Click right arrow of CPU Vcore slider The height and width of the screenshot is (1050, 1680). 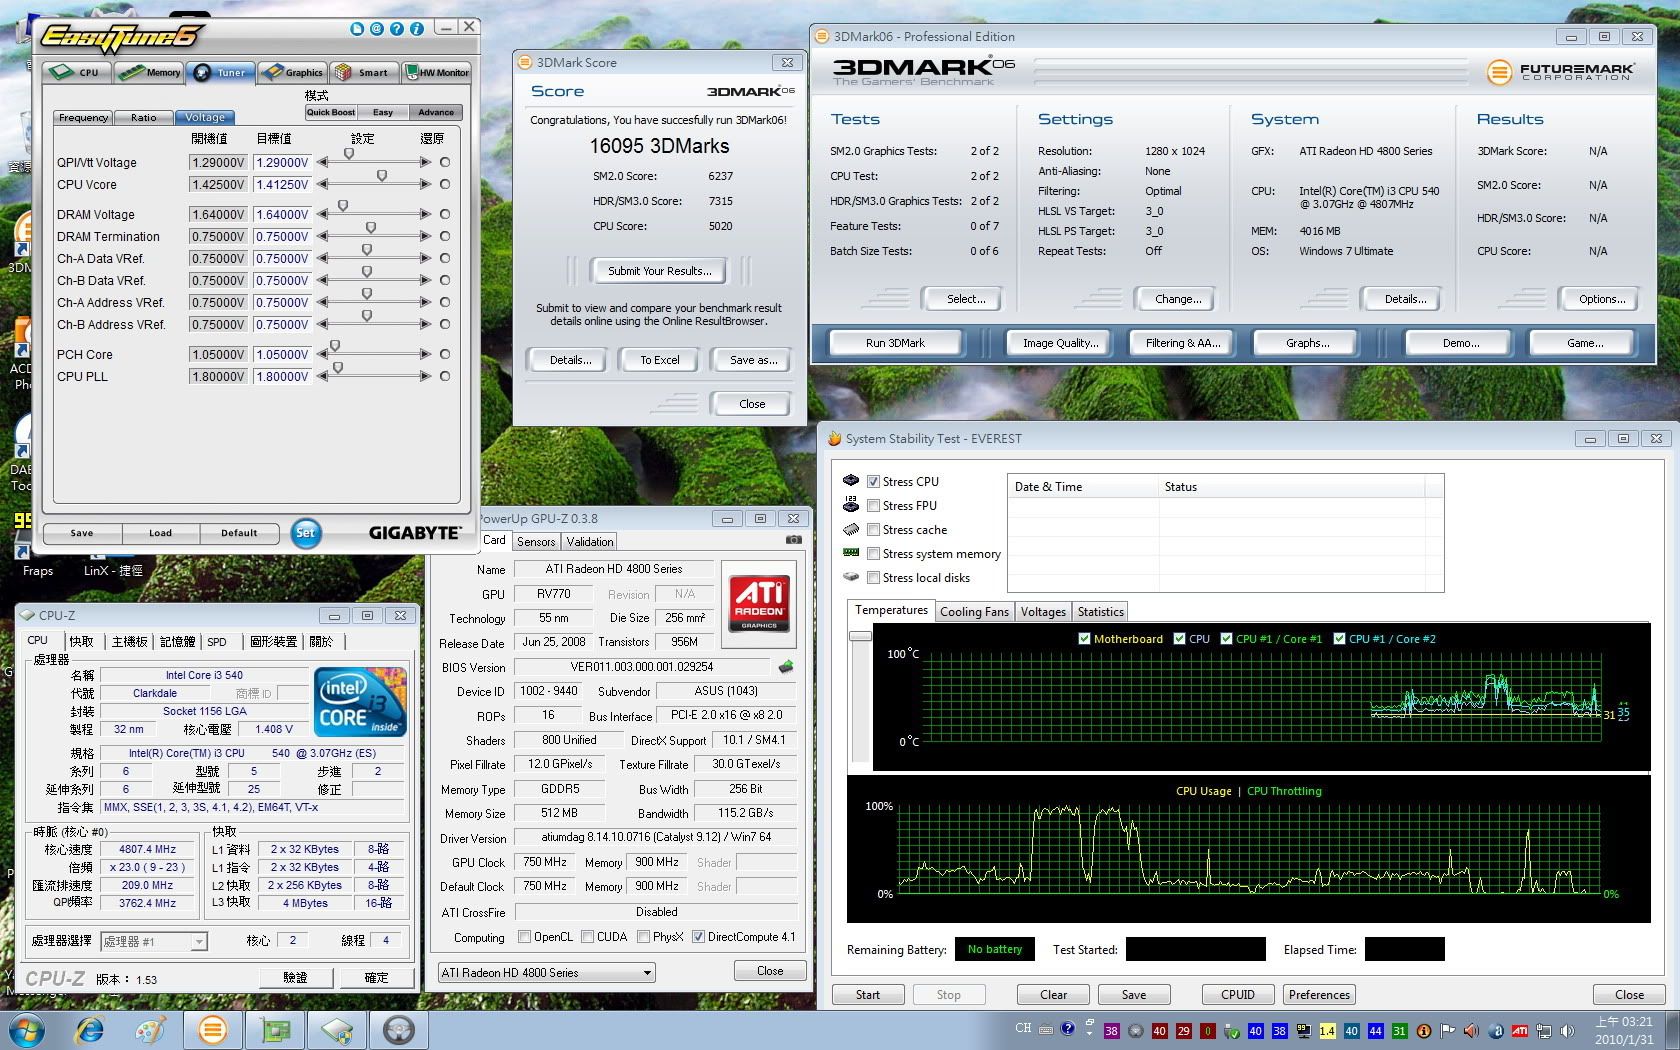(x=426, y=185)
